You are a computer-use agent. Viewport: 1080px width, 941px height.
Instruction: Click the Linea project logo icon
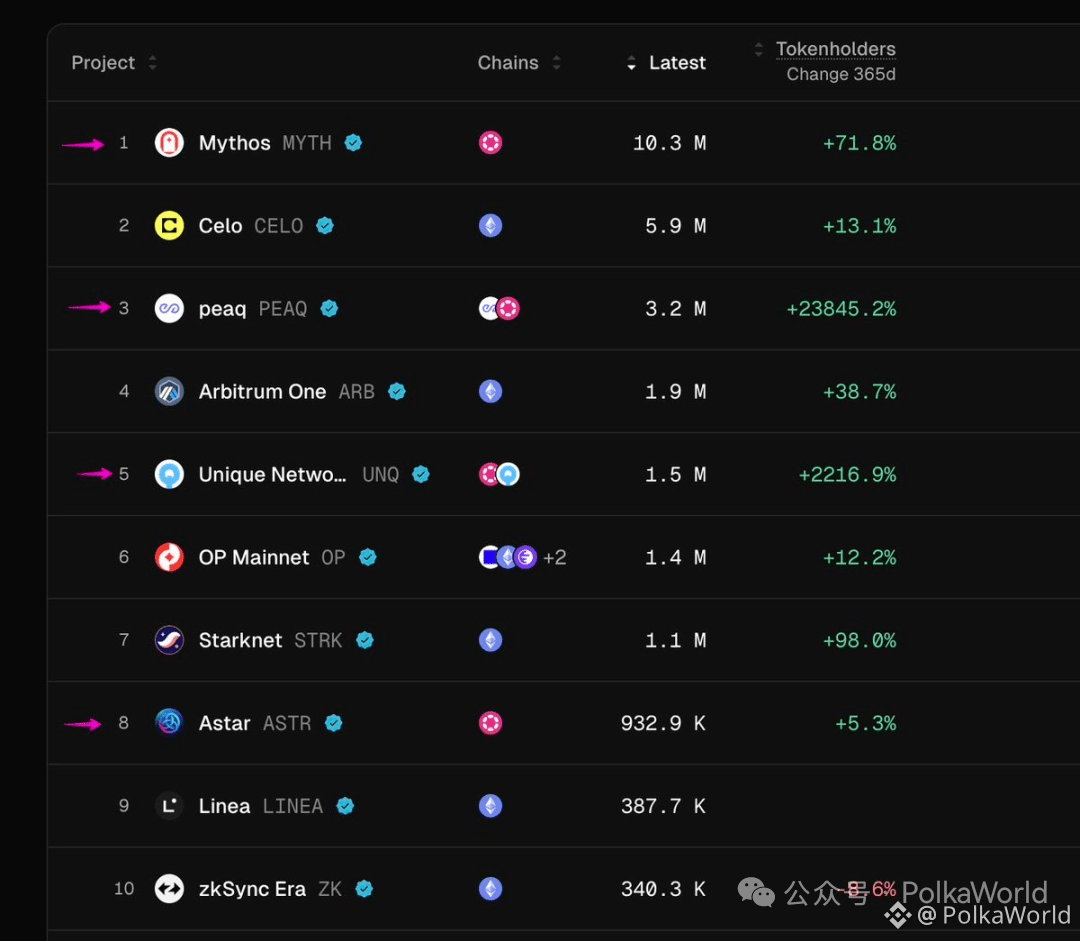coord(169,806)
